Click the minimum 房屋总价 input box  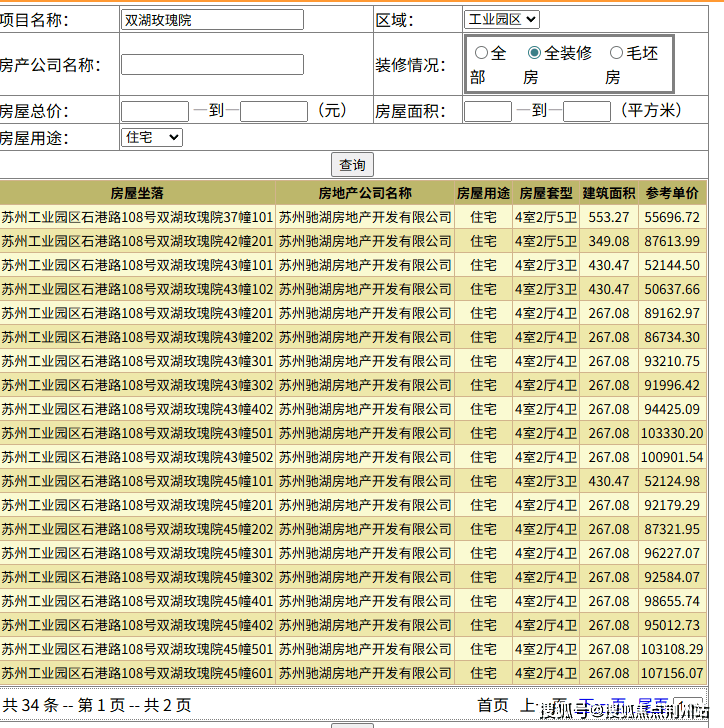coord(155,111)
